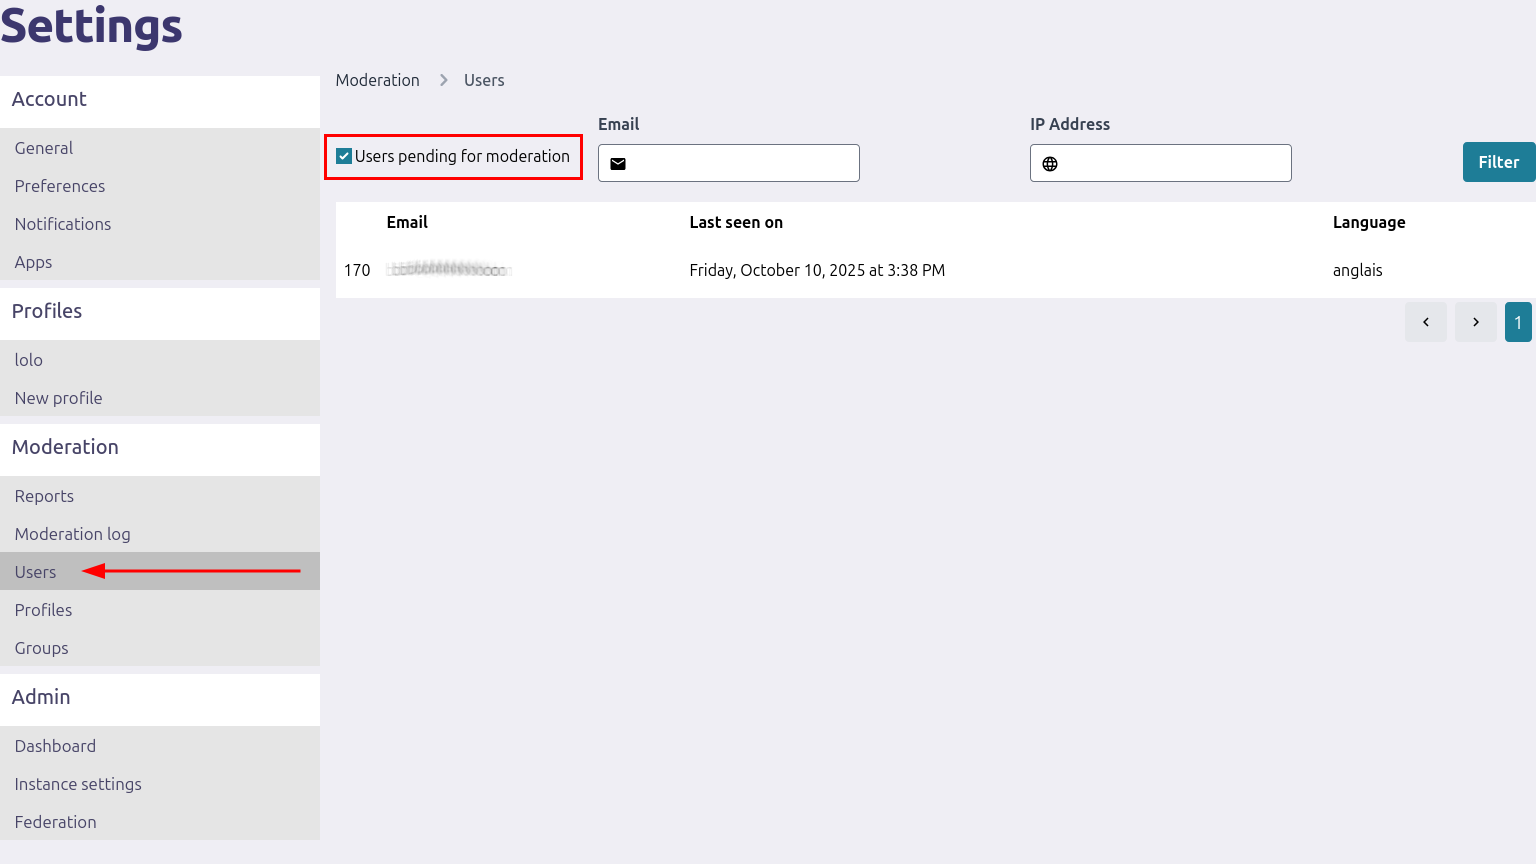Open moderation Reports
The height and width of the screenshot is (864, 1536).
tap(44, 496)
